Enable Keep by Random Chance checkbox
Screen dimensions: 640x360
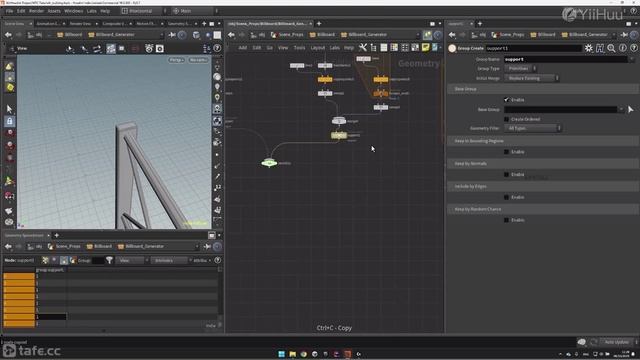(x=507, y=220)
